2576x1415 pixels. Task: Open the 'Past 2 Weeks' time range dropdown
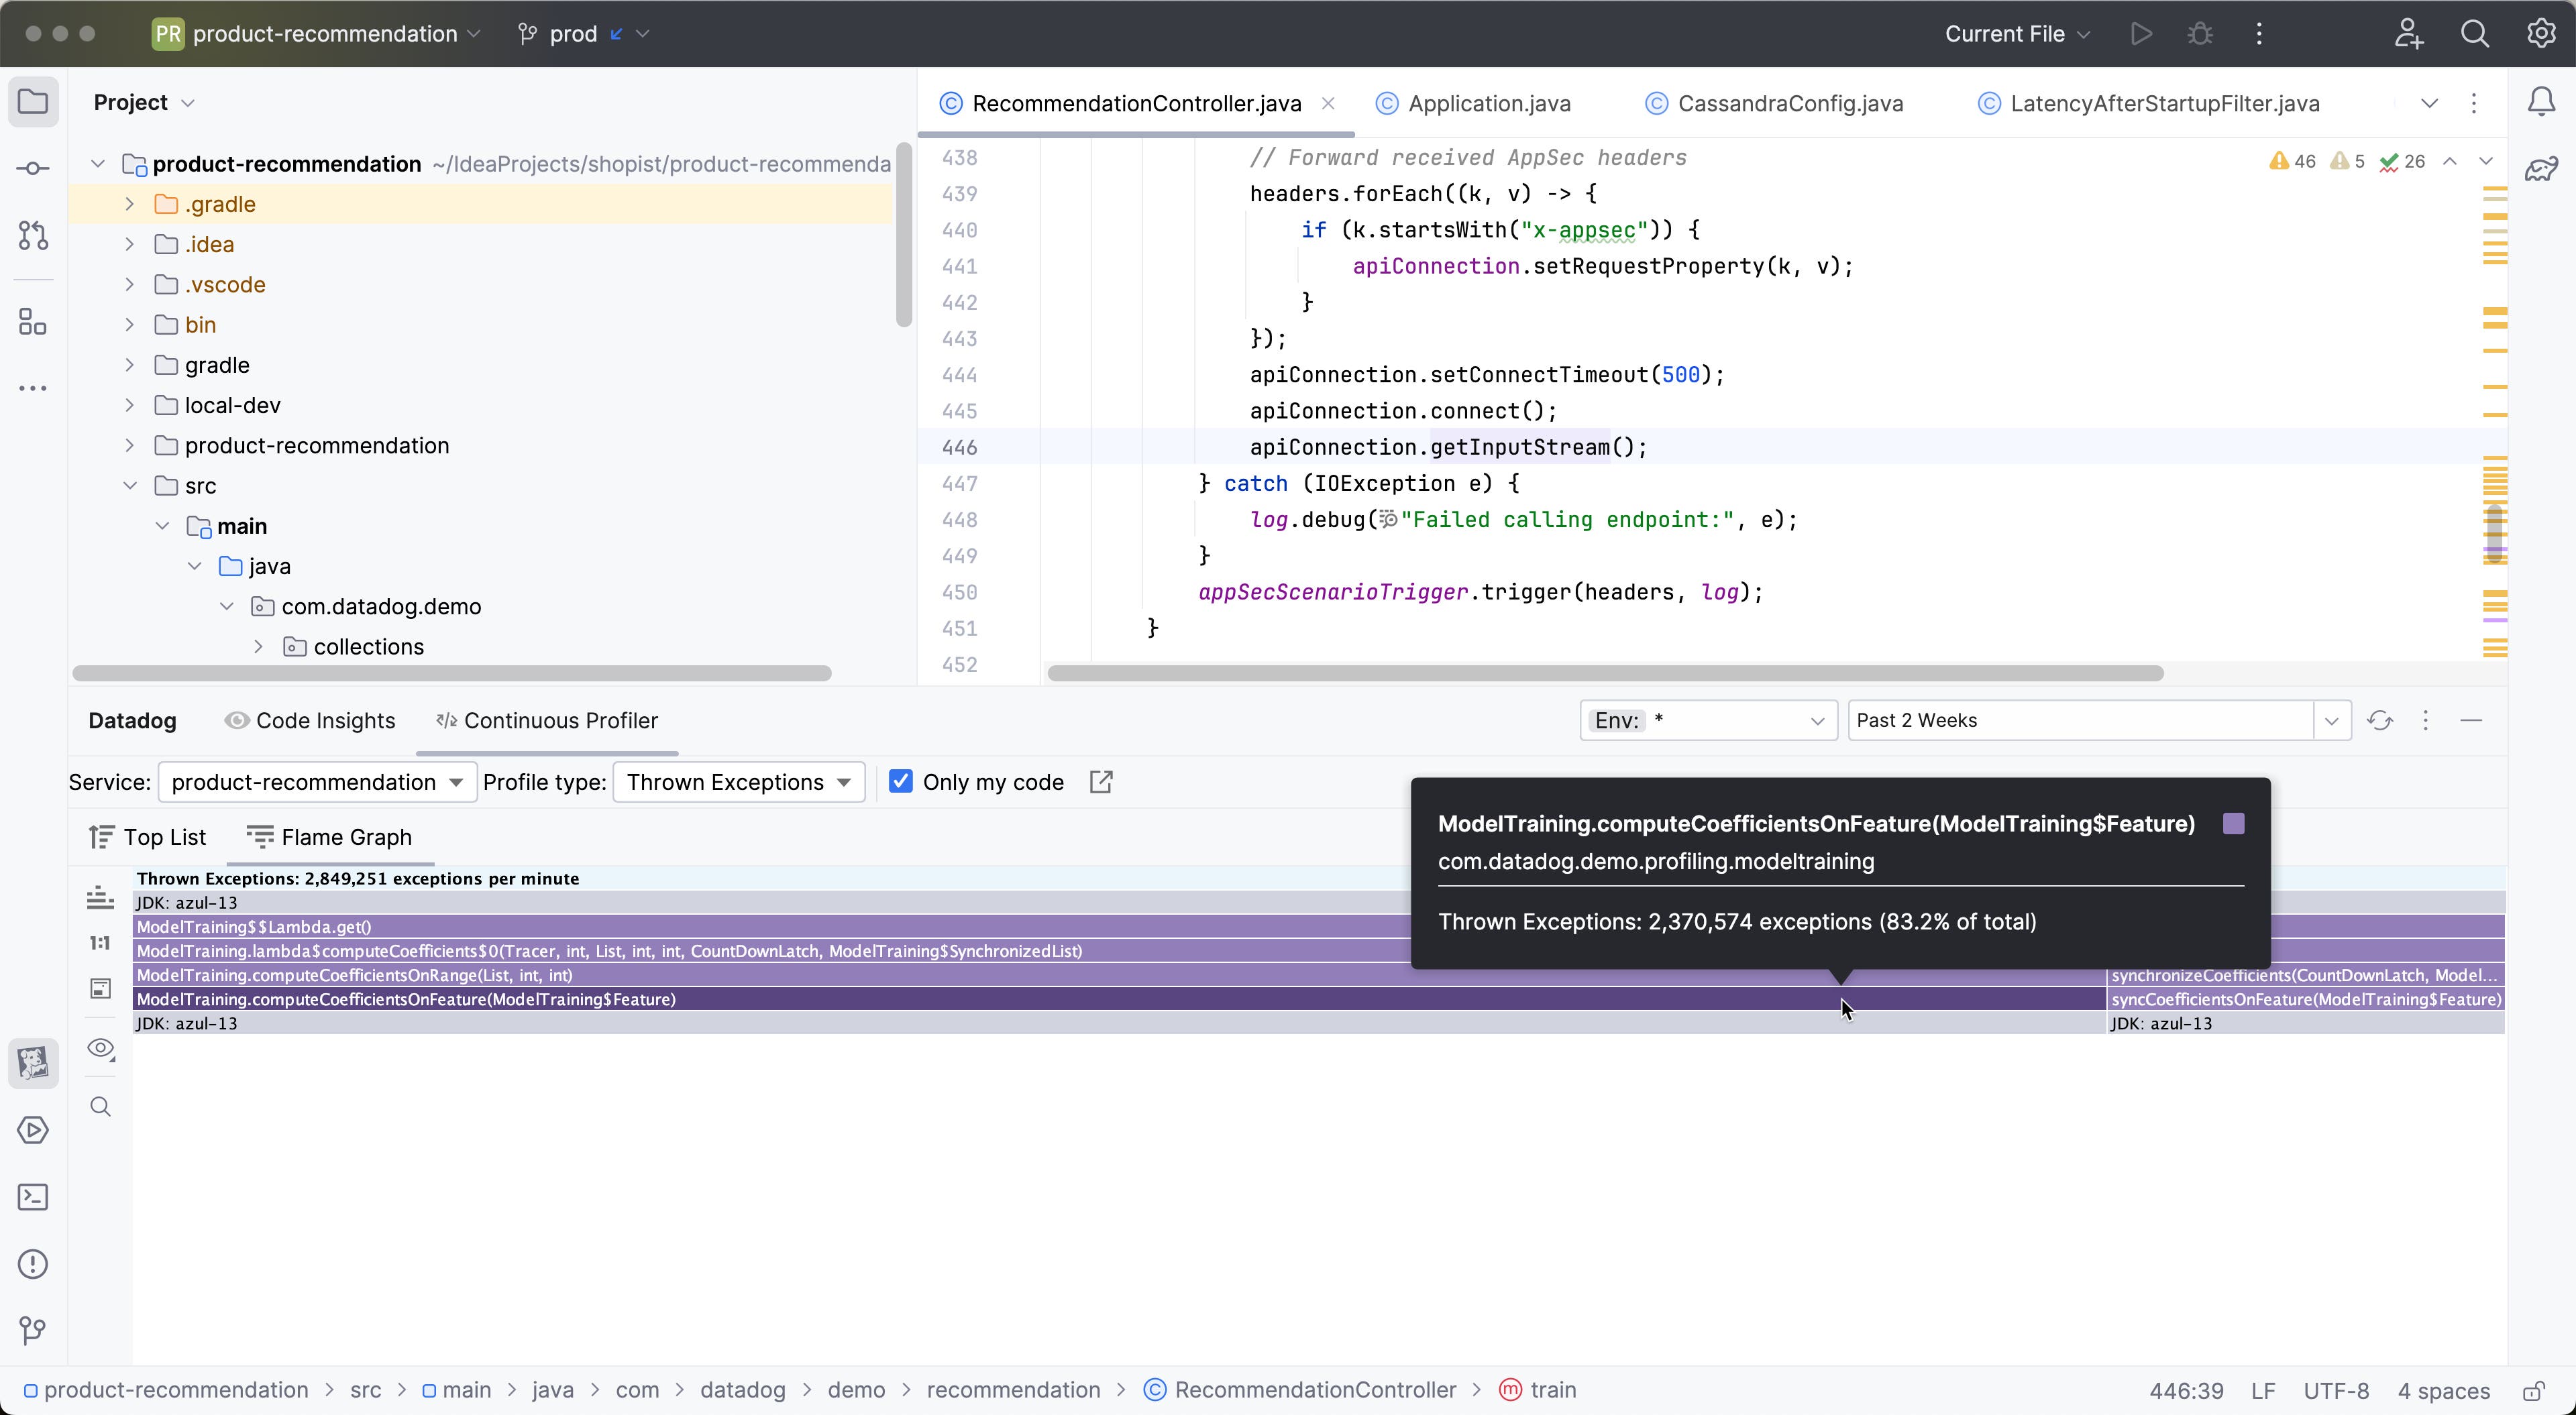(2332, 720)
